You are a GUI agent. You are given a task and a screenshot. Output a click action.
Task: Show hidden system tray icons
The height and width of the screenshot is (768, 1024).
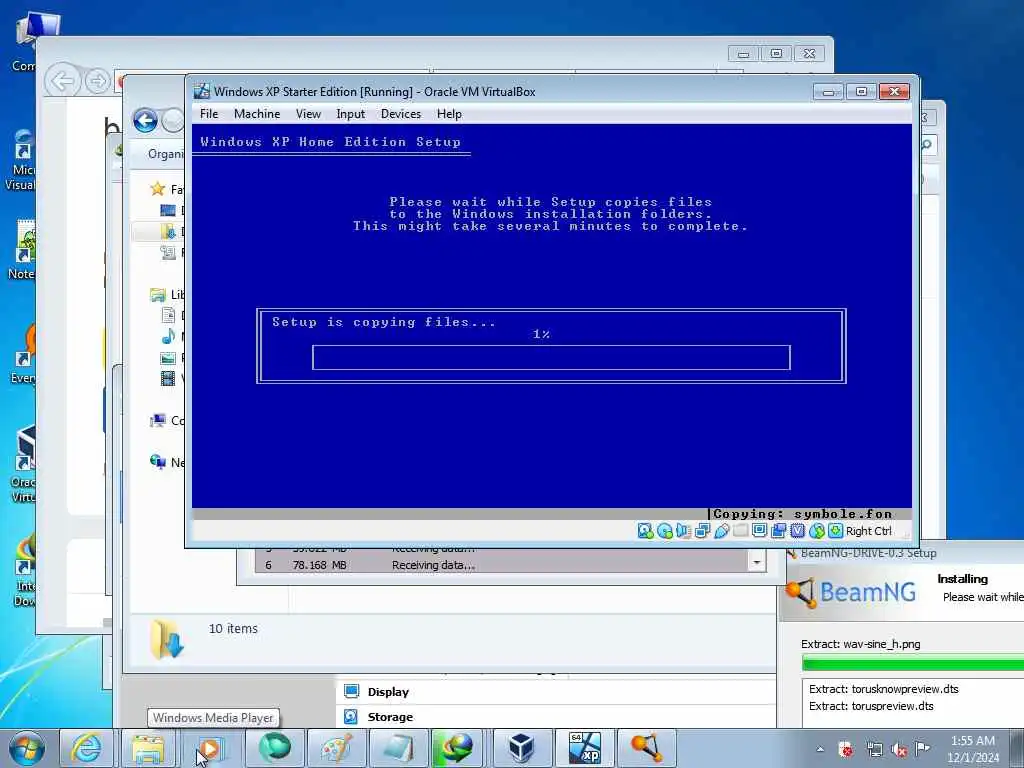click(x=820, y=750)
